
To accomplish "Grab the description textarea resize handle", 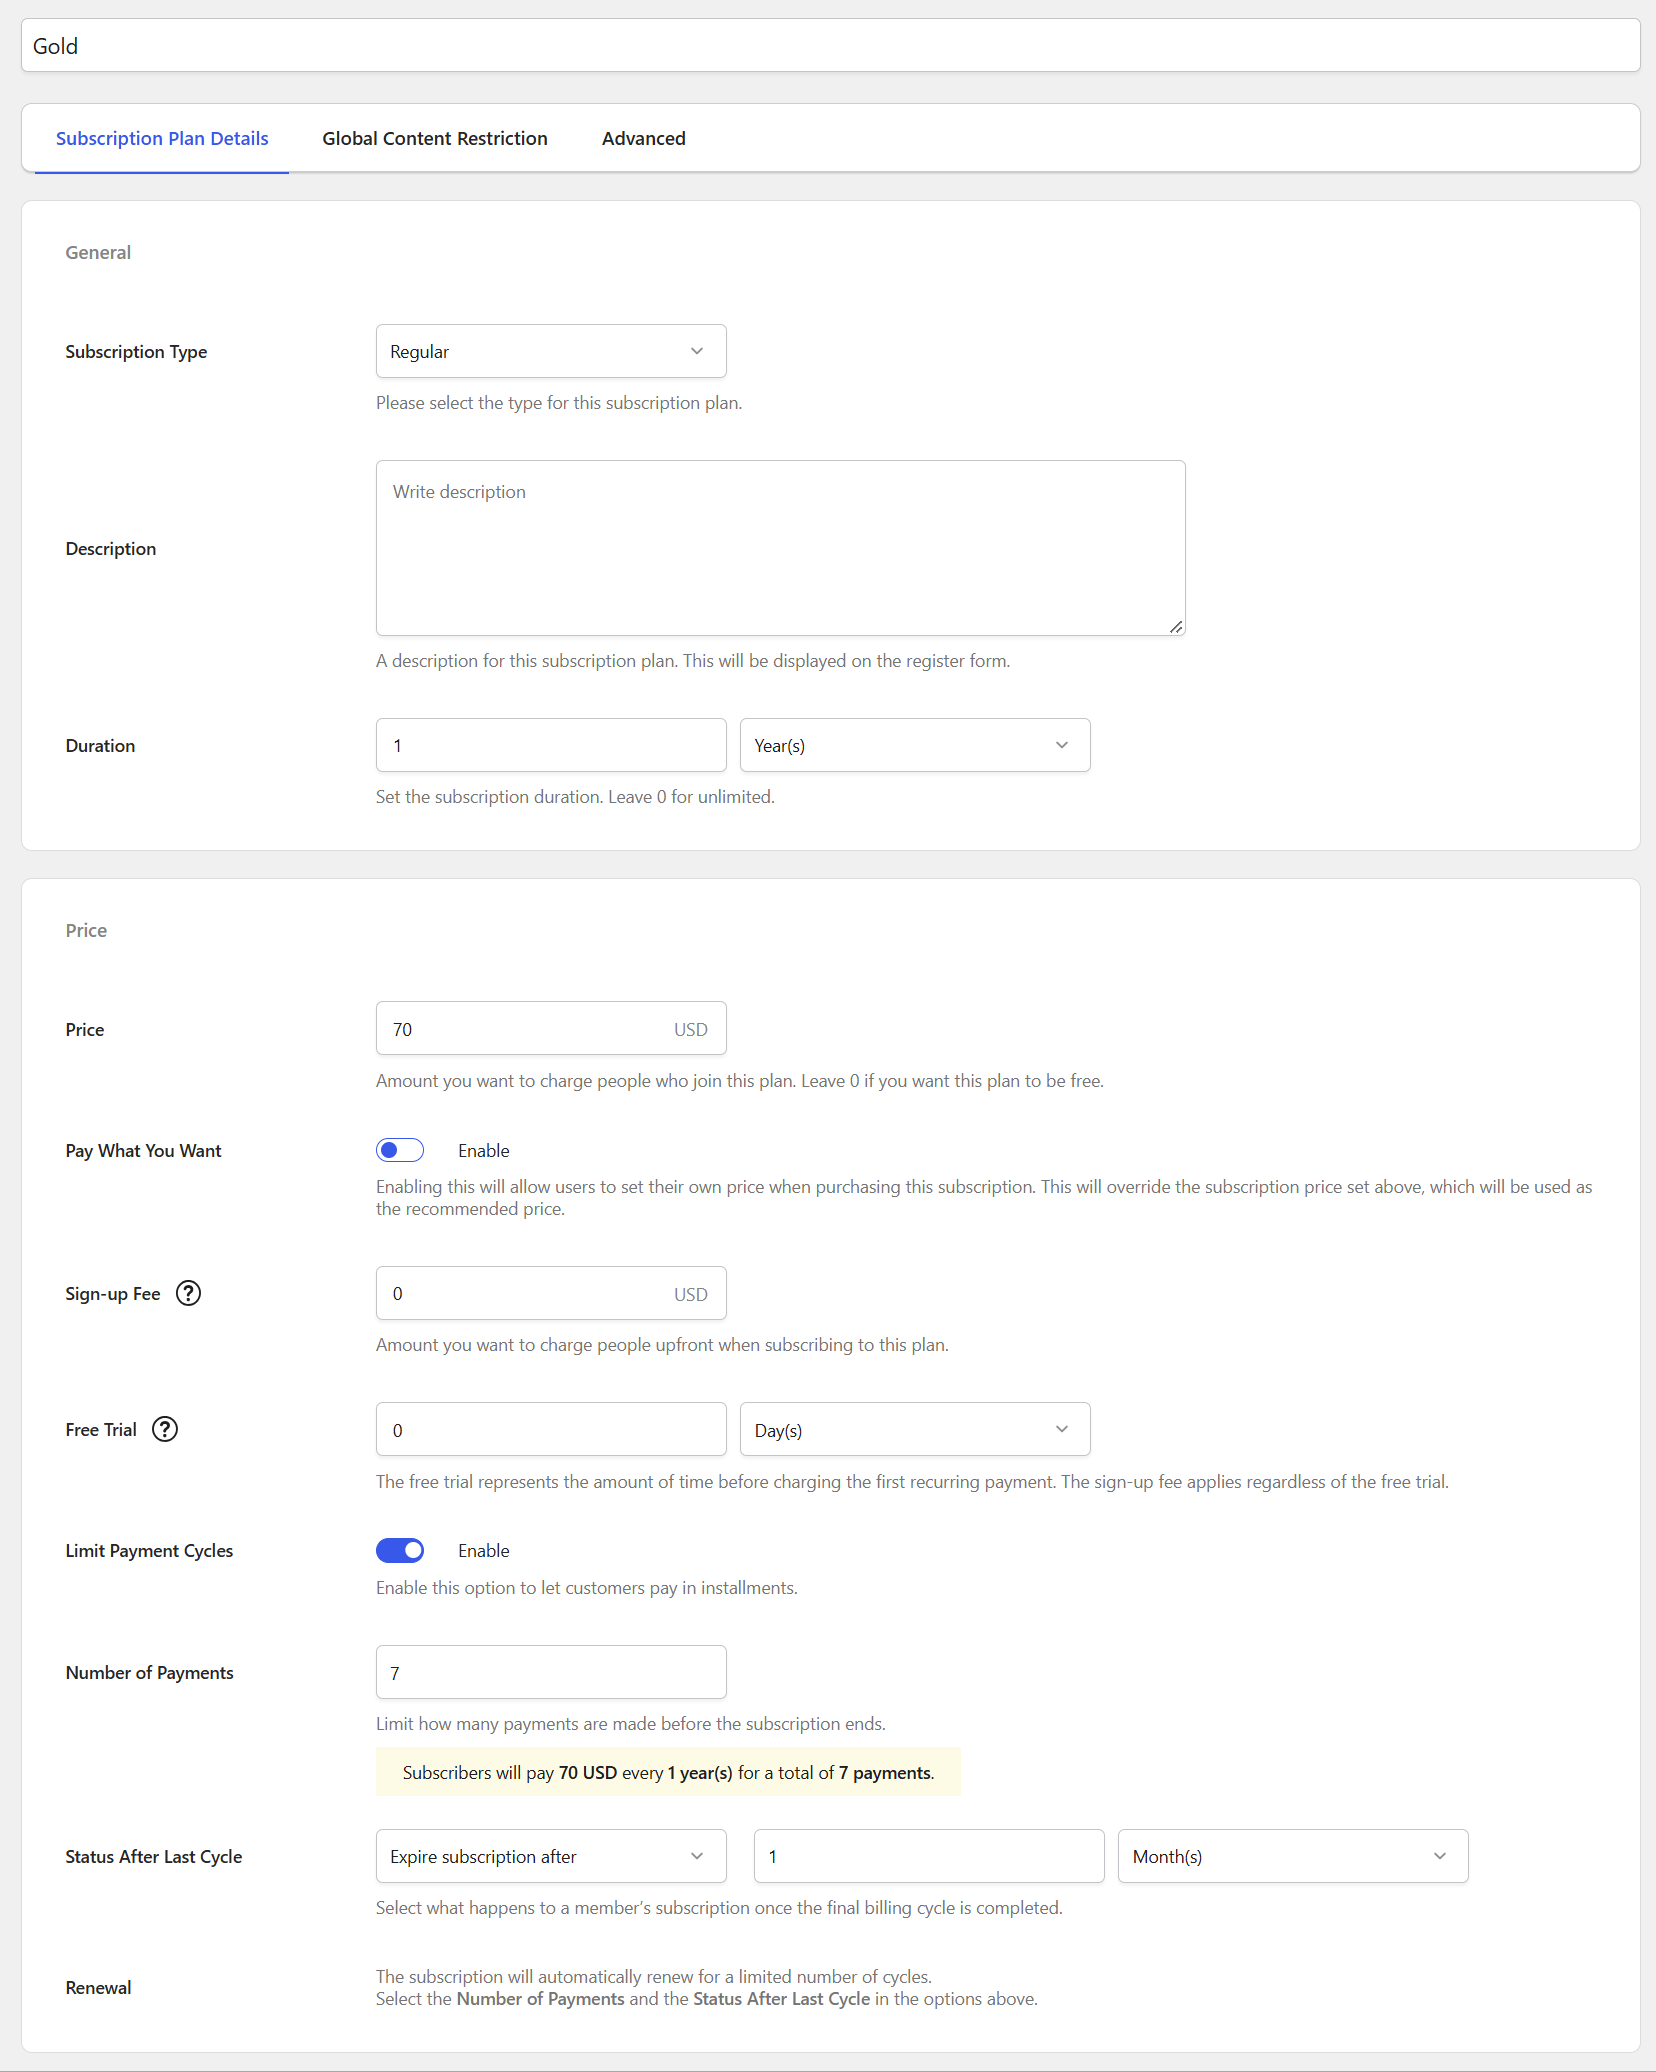I will 1176,627.
